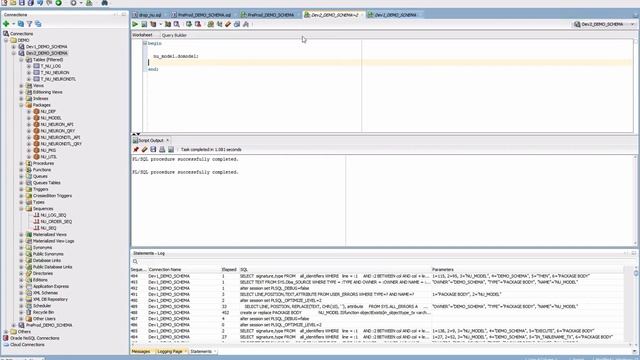Sort by the Elapsed column header
The image size is (640, 360).
point(229,270)
